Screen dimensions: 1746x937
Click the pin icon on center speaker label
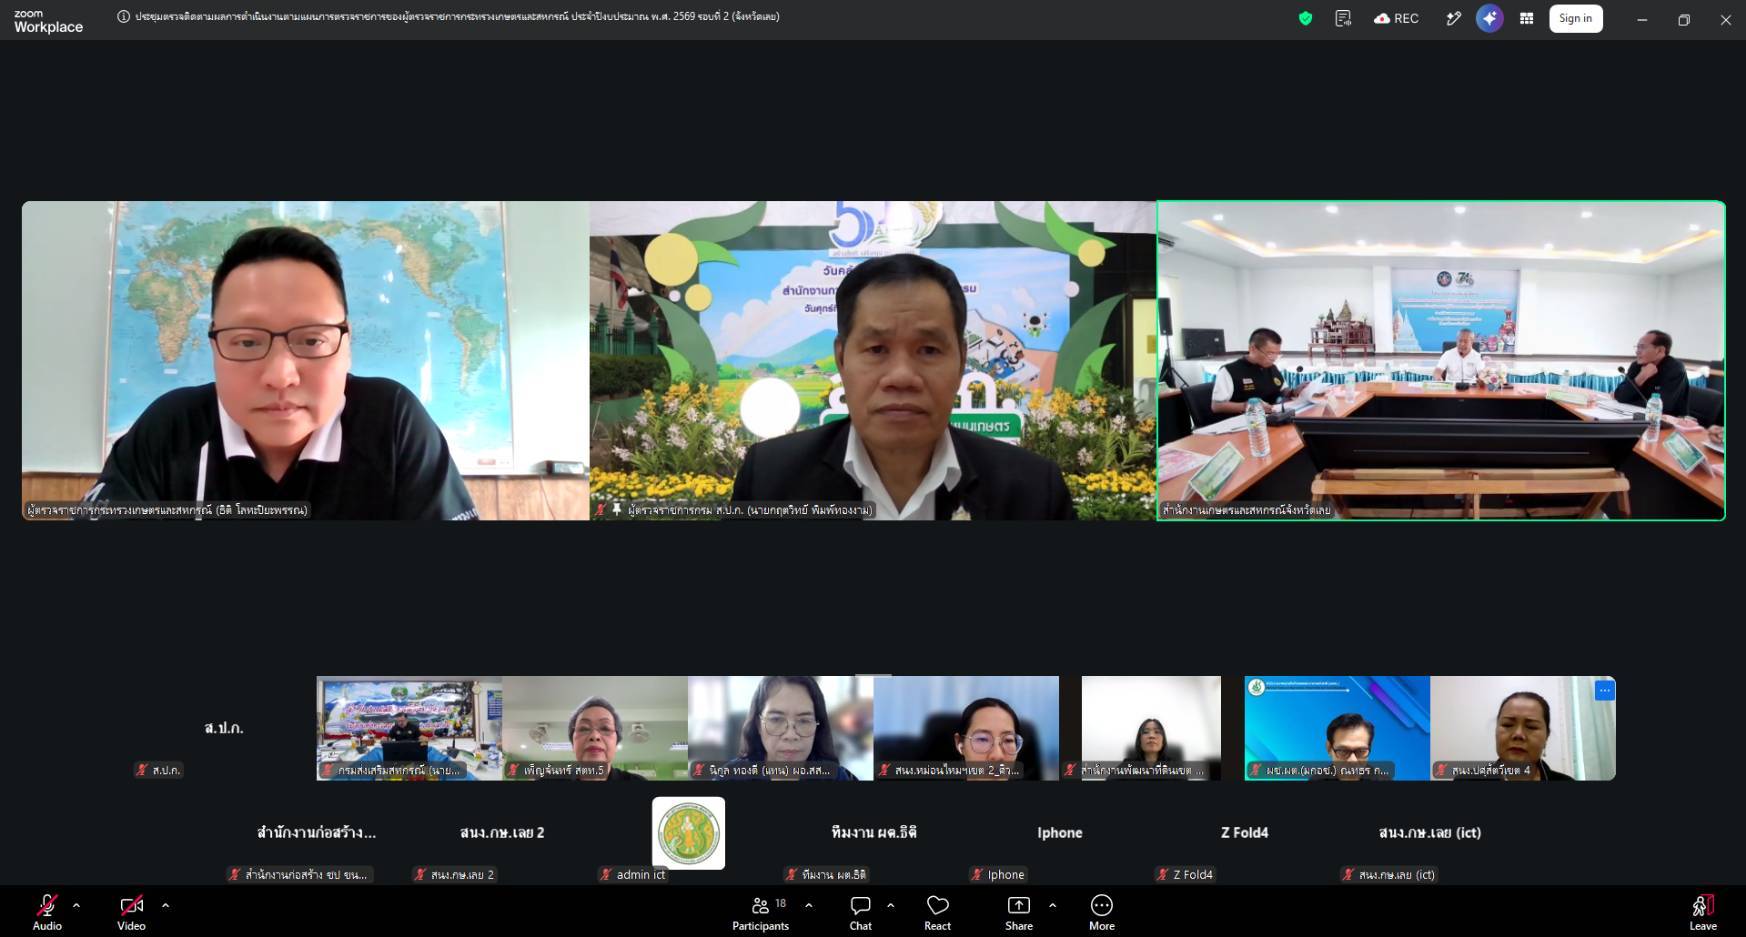[x=617, y=510]
